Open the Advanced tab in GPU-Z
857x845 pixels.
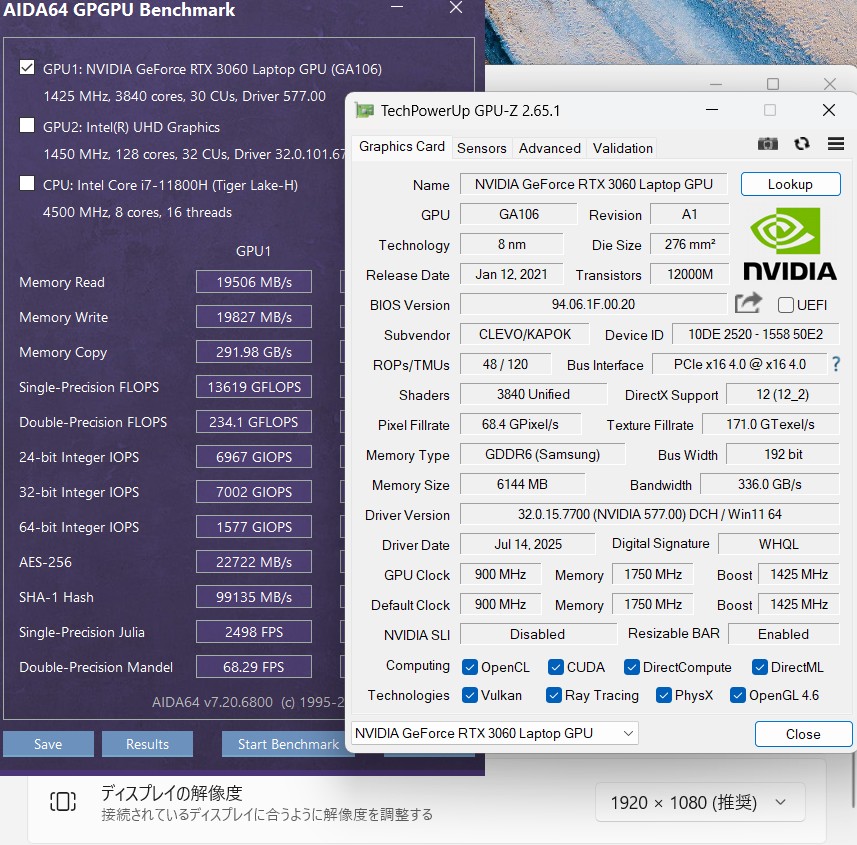coord(549,148)
